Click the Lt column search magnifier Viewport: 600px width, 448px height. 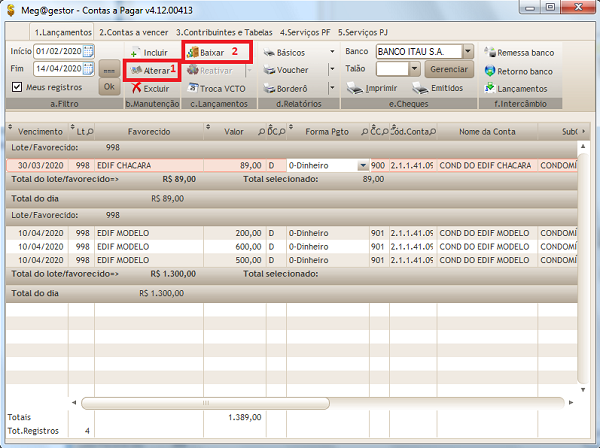tap(90, 132)
